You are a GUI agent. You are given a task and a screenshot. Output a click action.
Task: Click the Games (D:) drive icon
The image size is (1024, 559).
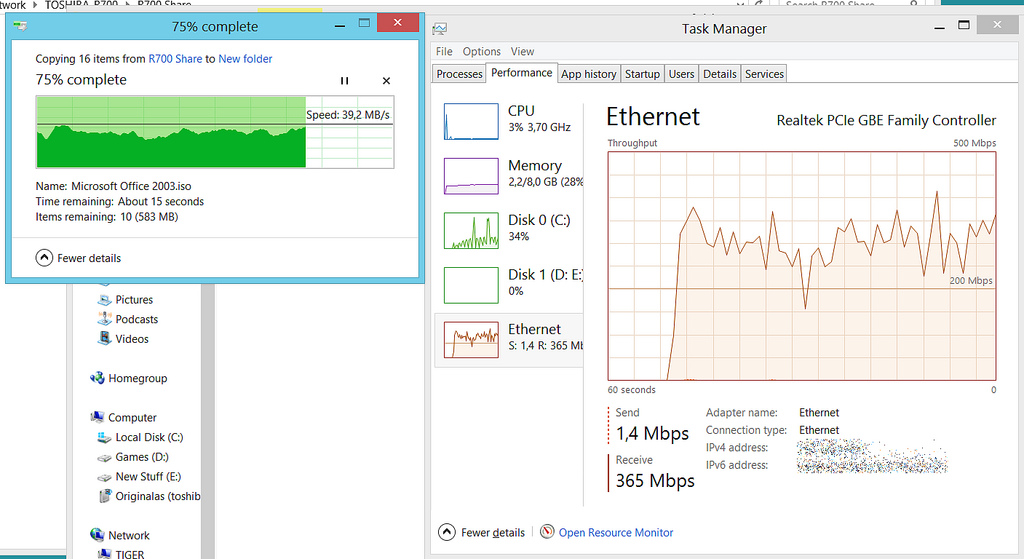(104, 457)
